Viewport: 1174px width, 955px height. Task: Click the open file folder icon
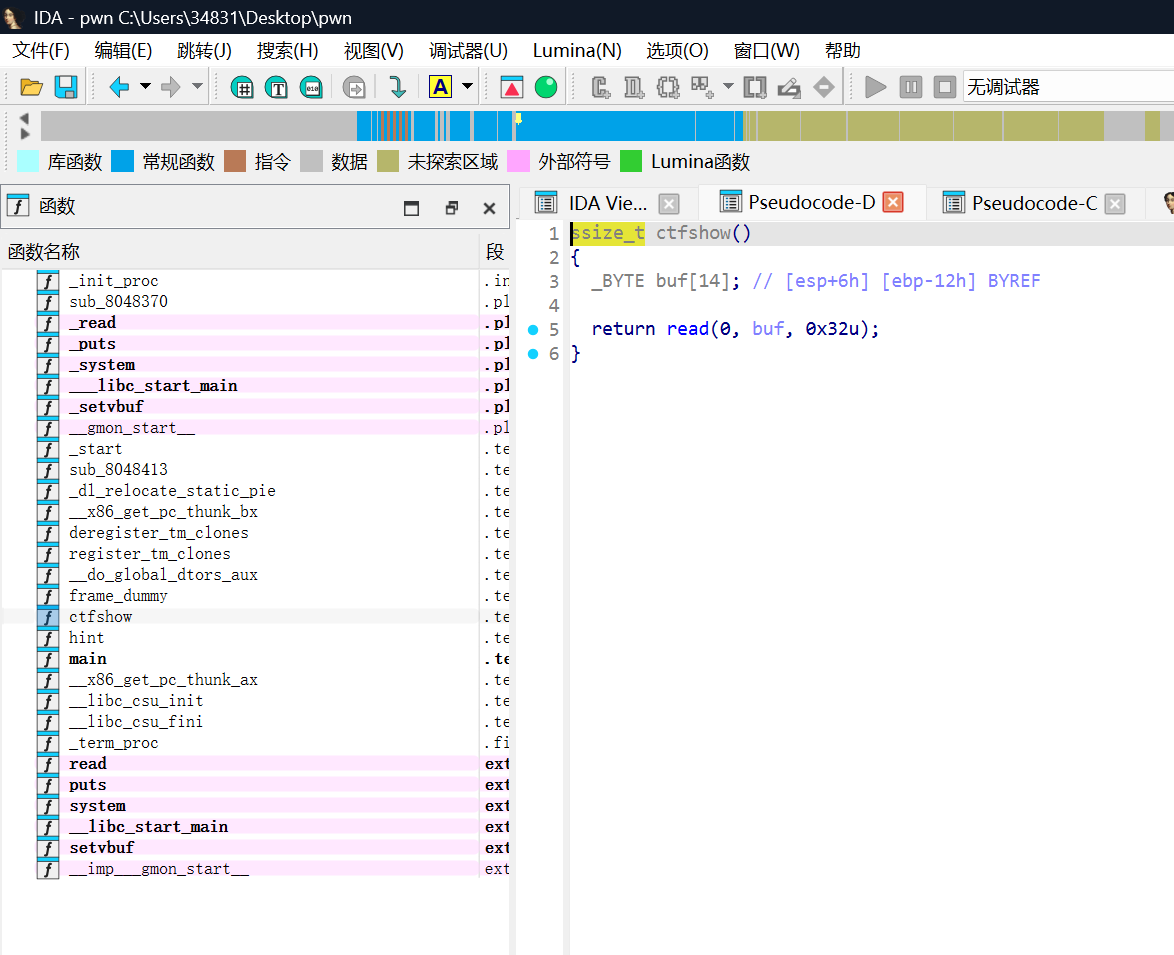pos(31,87)
